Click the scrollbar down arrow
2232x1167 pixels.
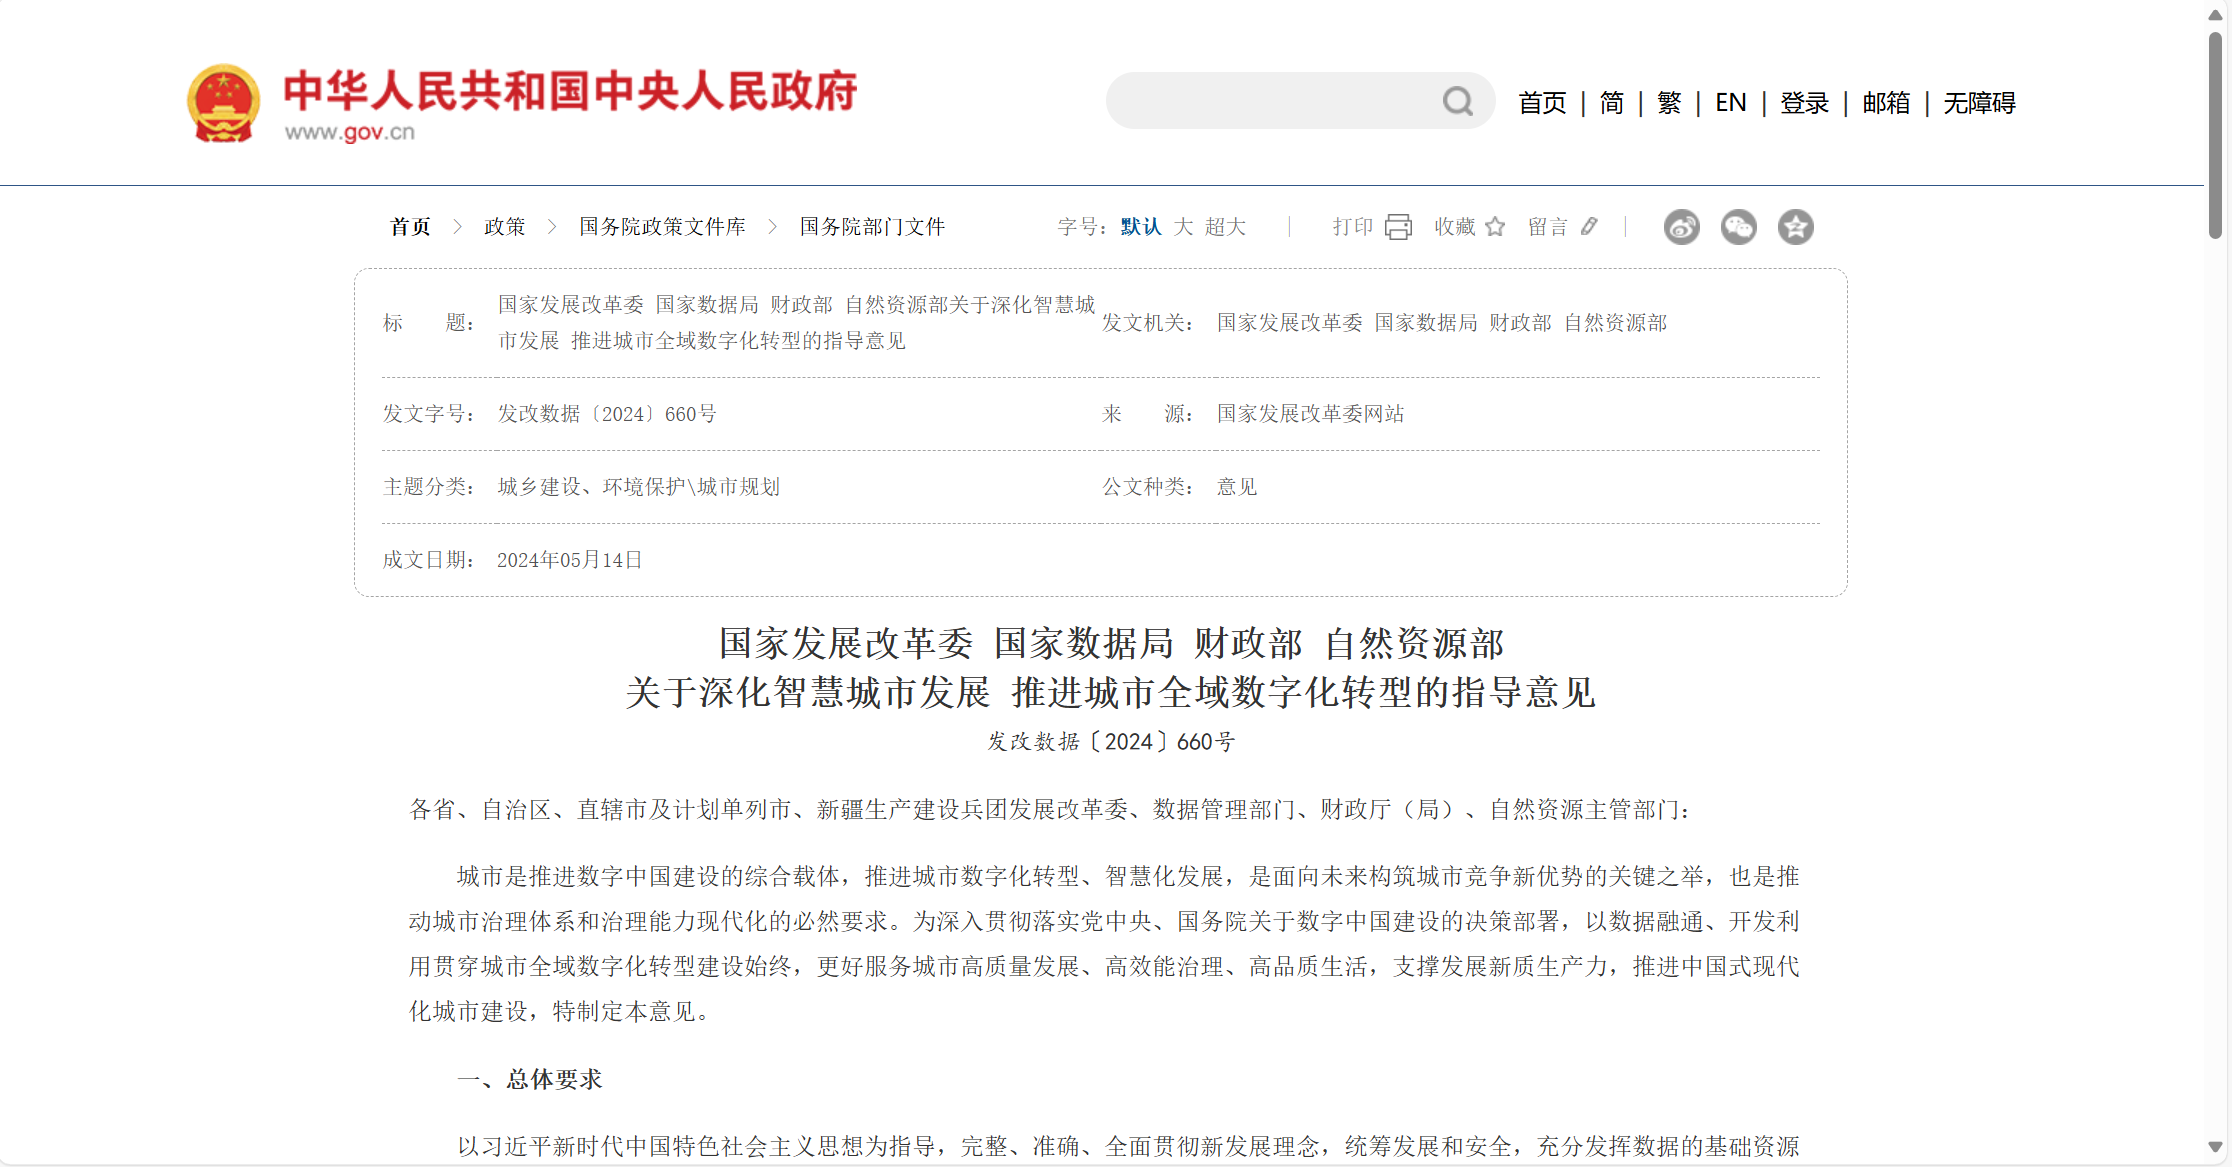(x=2215, y=1147)
